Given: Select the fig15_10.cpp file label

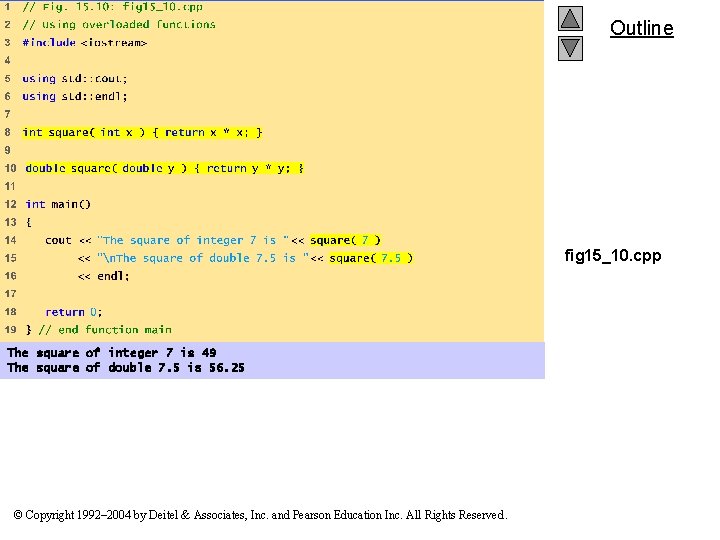Looking at the screenshot, I should 613,255.
